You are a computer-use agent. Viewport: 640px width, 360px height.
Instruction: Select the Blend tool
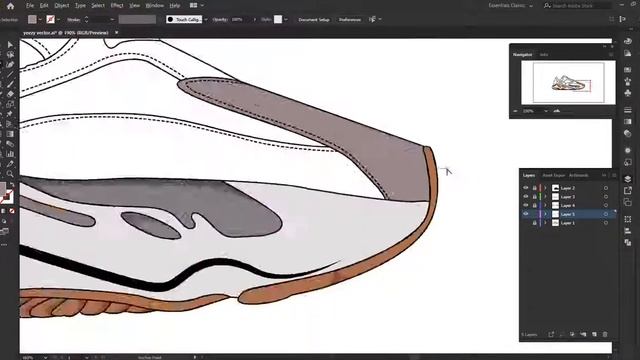coord(10,144)
